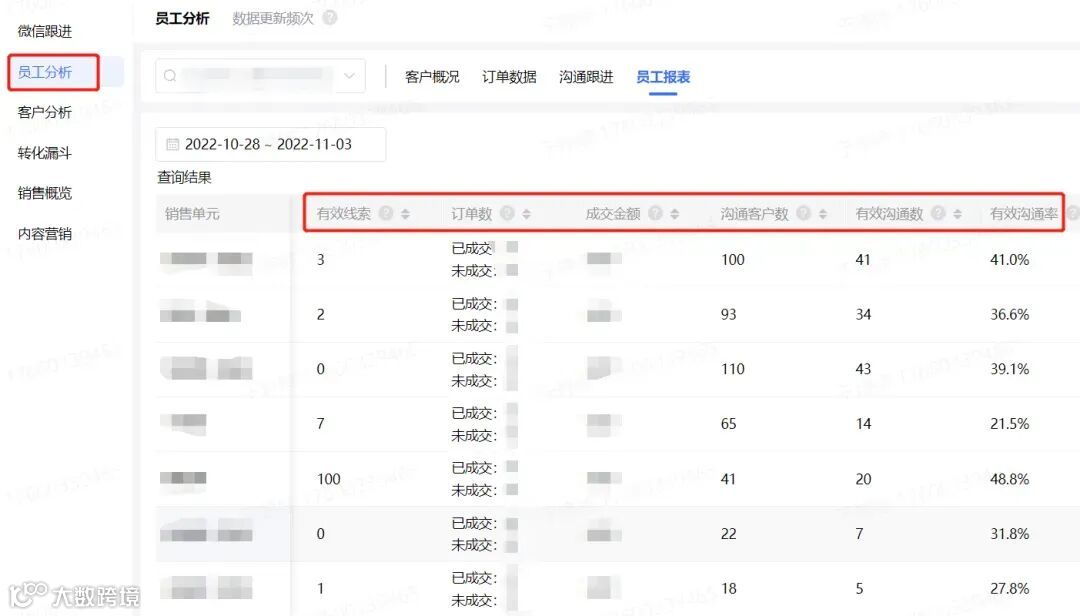This screenshot has width=1080, height=616.
Task: Sort by the 成交金额 column arrows
Action: (x=674, y=214)
